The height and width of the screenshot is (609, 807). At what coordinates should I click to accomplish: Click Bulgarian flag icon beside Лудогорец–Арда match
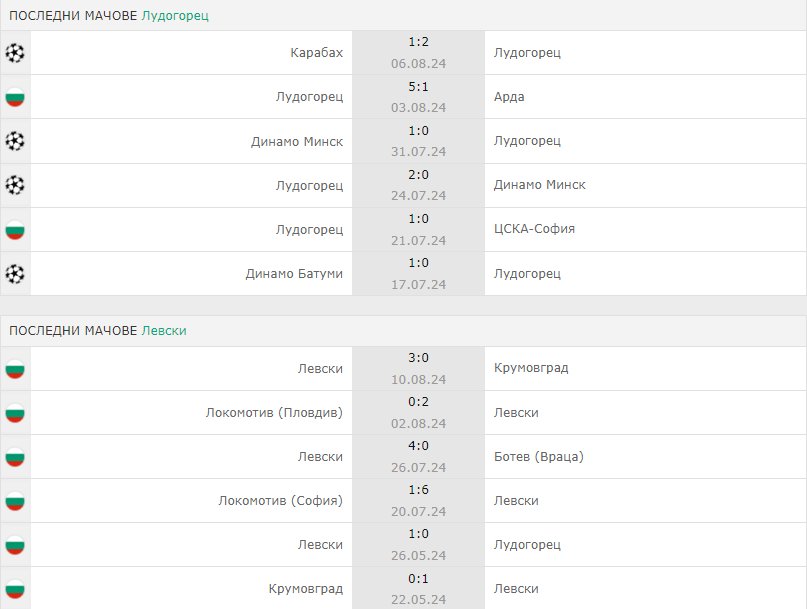pos(15,97)
